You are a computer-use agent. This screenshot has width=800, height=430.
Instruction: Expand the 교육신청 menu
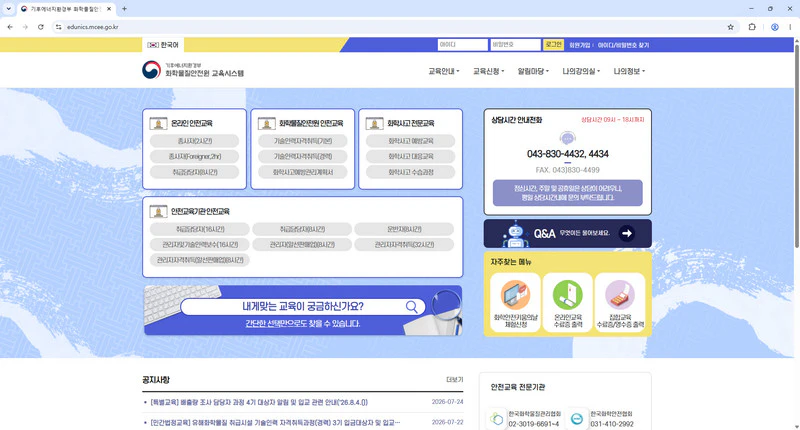[488, 71]
